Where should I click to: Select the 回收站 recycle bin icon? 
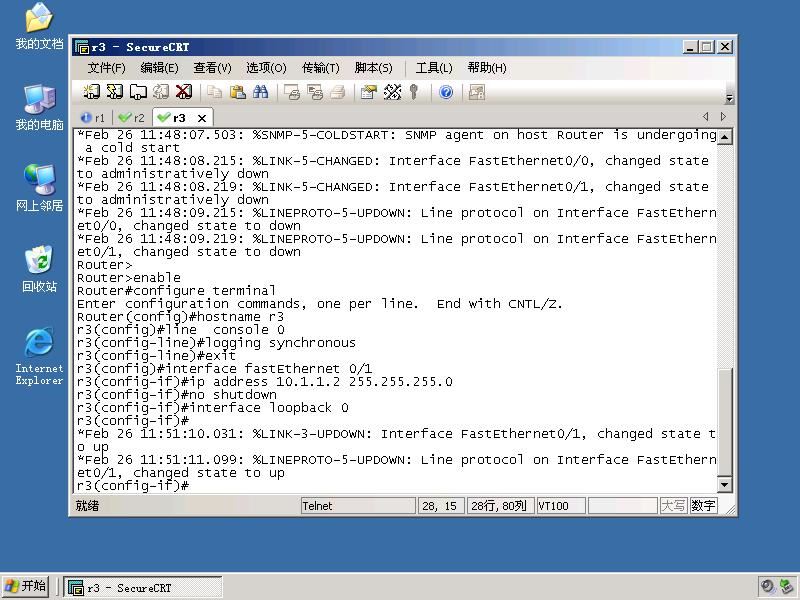point(39,269)
